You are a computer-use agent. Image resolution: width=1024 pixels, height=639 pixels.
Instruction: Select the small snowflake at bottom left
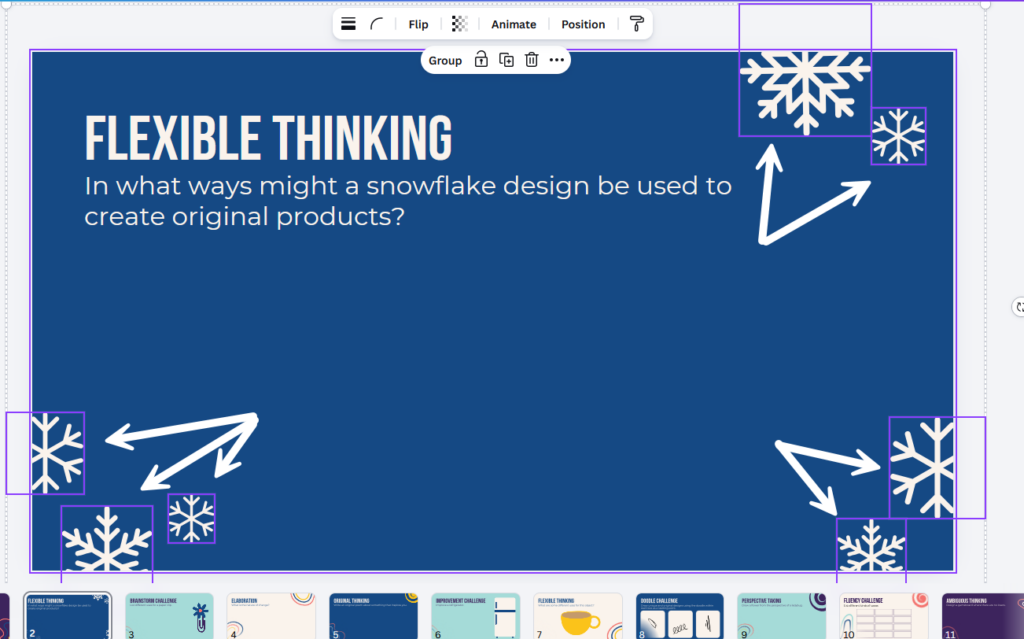(x=191, y=518)
